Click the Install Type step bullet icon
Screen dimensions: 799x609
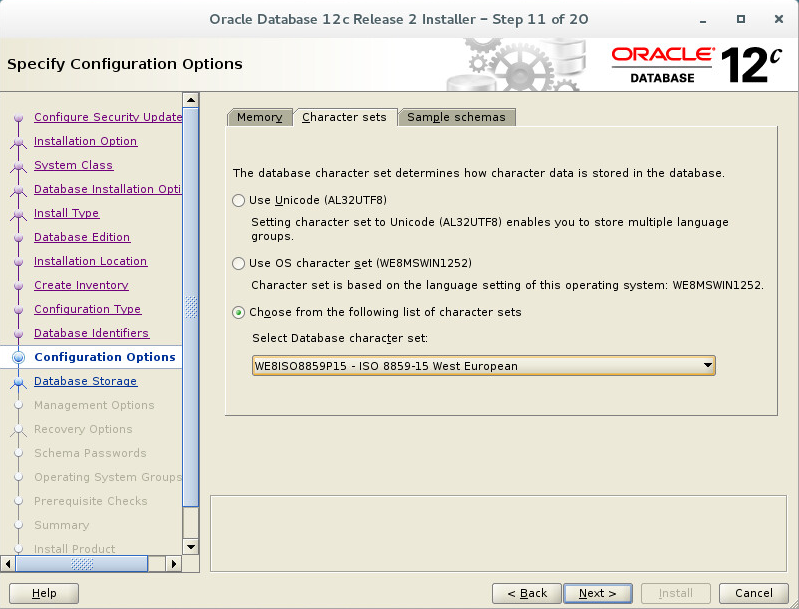click(18, 214)
